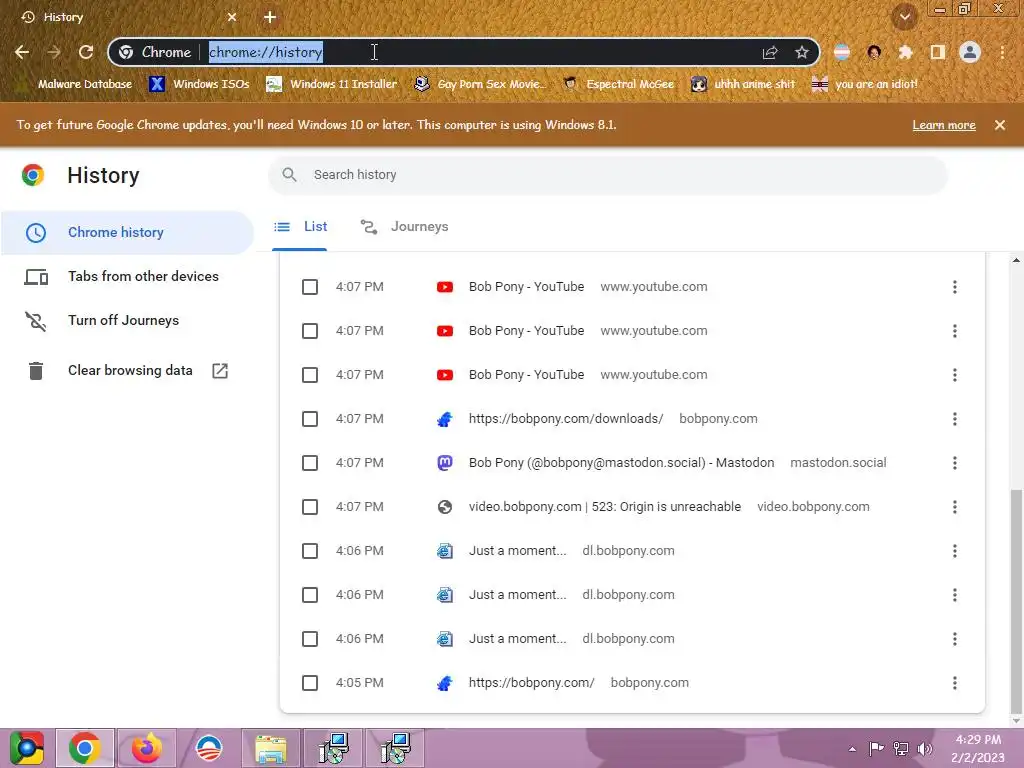1024x768 pixels.
Task: Click the Chrome taskbar icon
Action: pos(85,748)
